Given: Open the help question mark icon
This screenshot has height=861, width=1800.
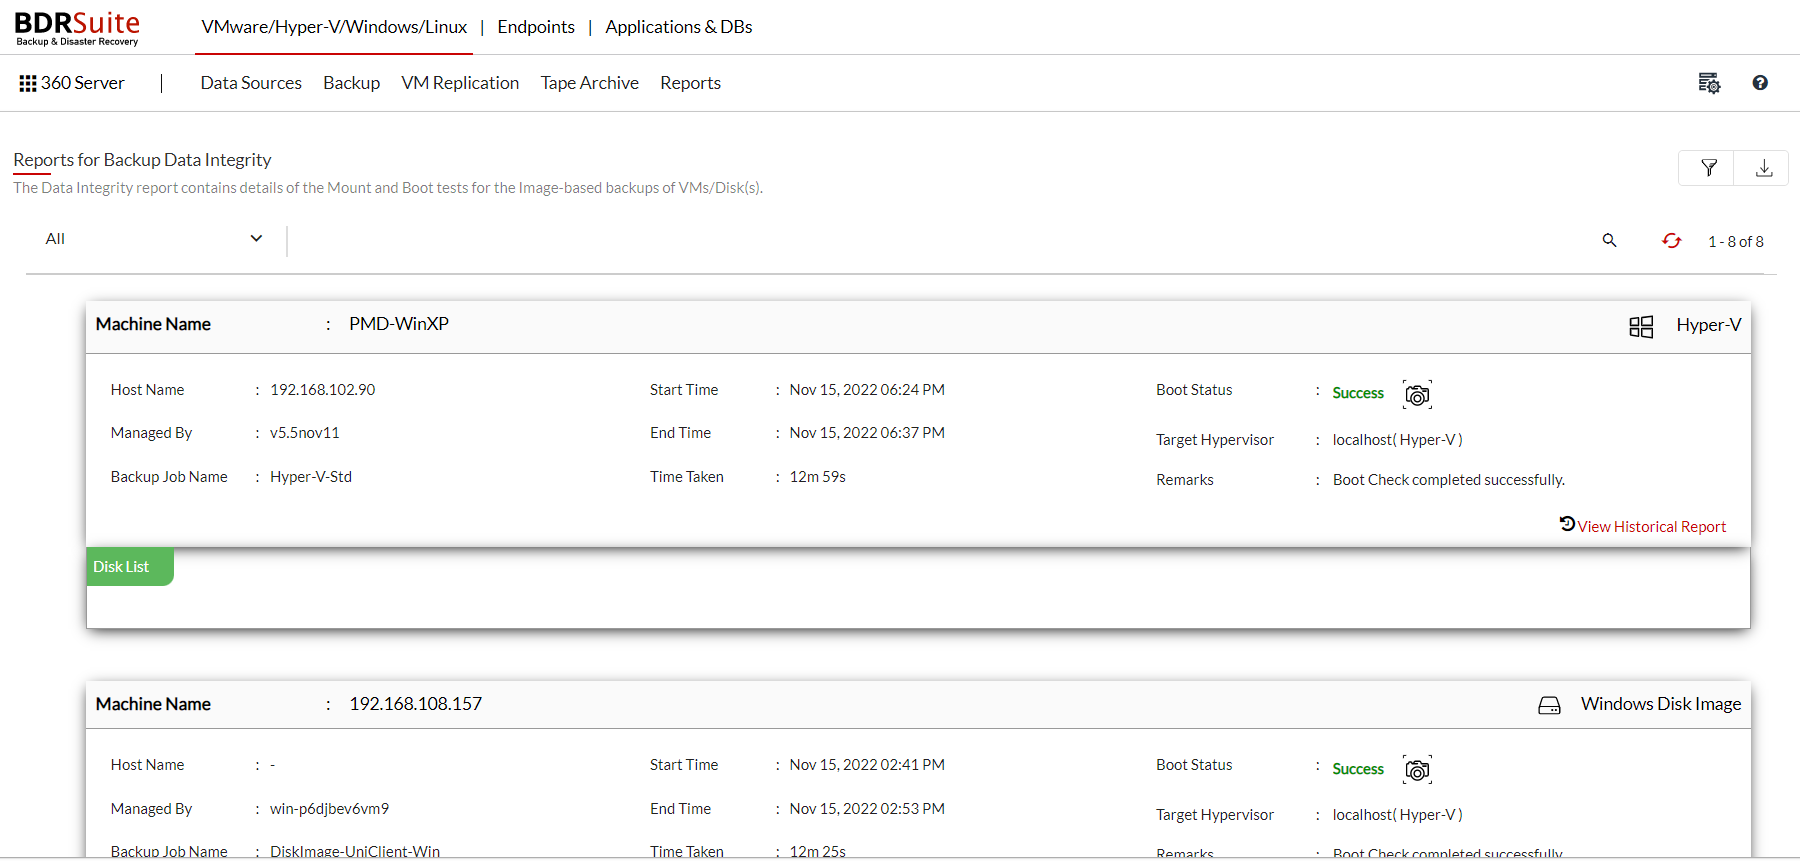Looking at the screenshot, I should [x=1760, y=83].
